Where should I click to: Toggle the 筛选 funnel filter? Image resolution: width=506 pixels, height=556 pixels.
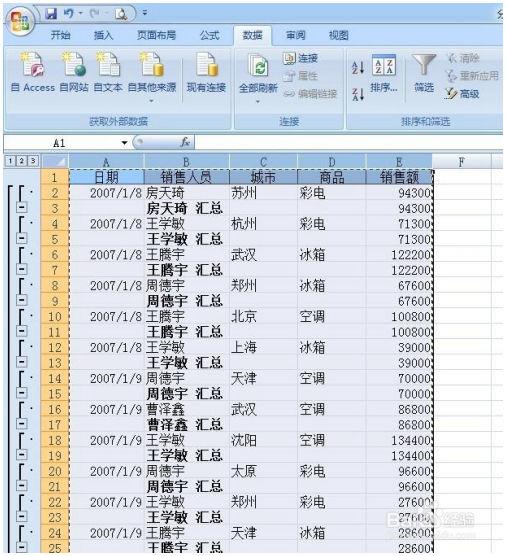[x=424, y=73]
